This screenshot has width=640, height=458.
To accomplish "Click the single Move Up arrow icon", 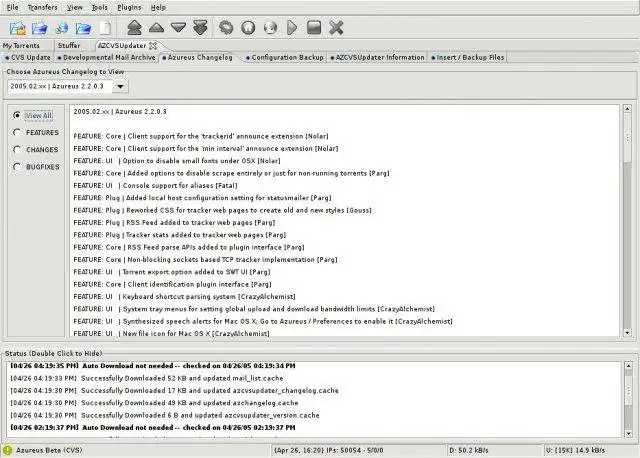I will click(x=156, y=28).
